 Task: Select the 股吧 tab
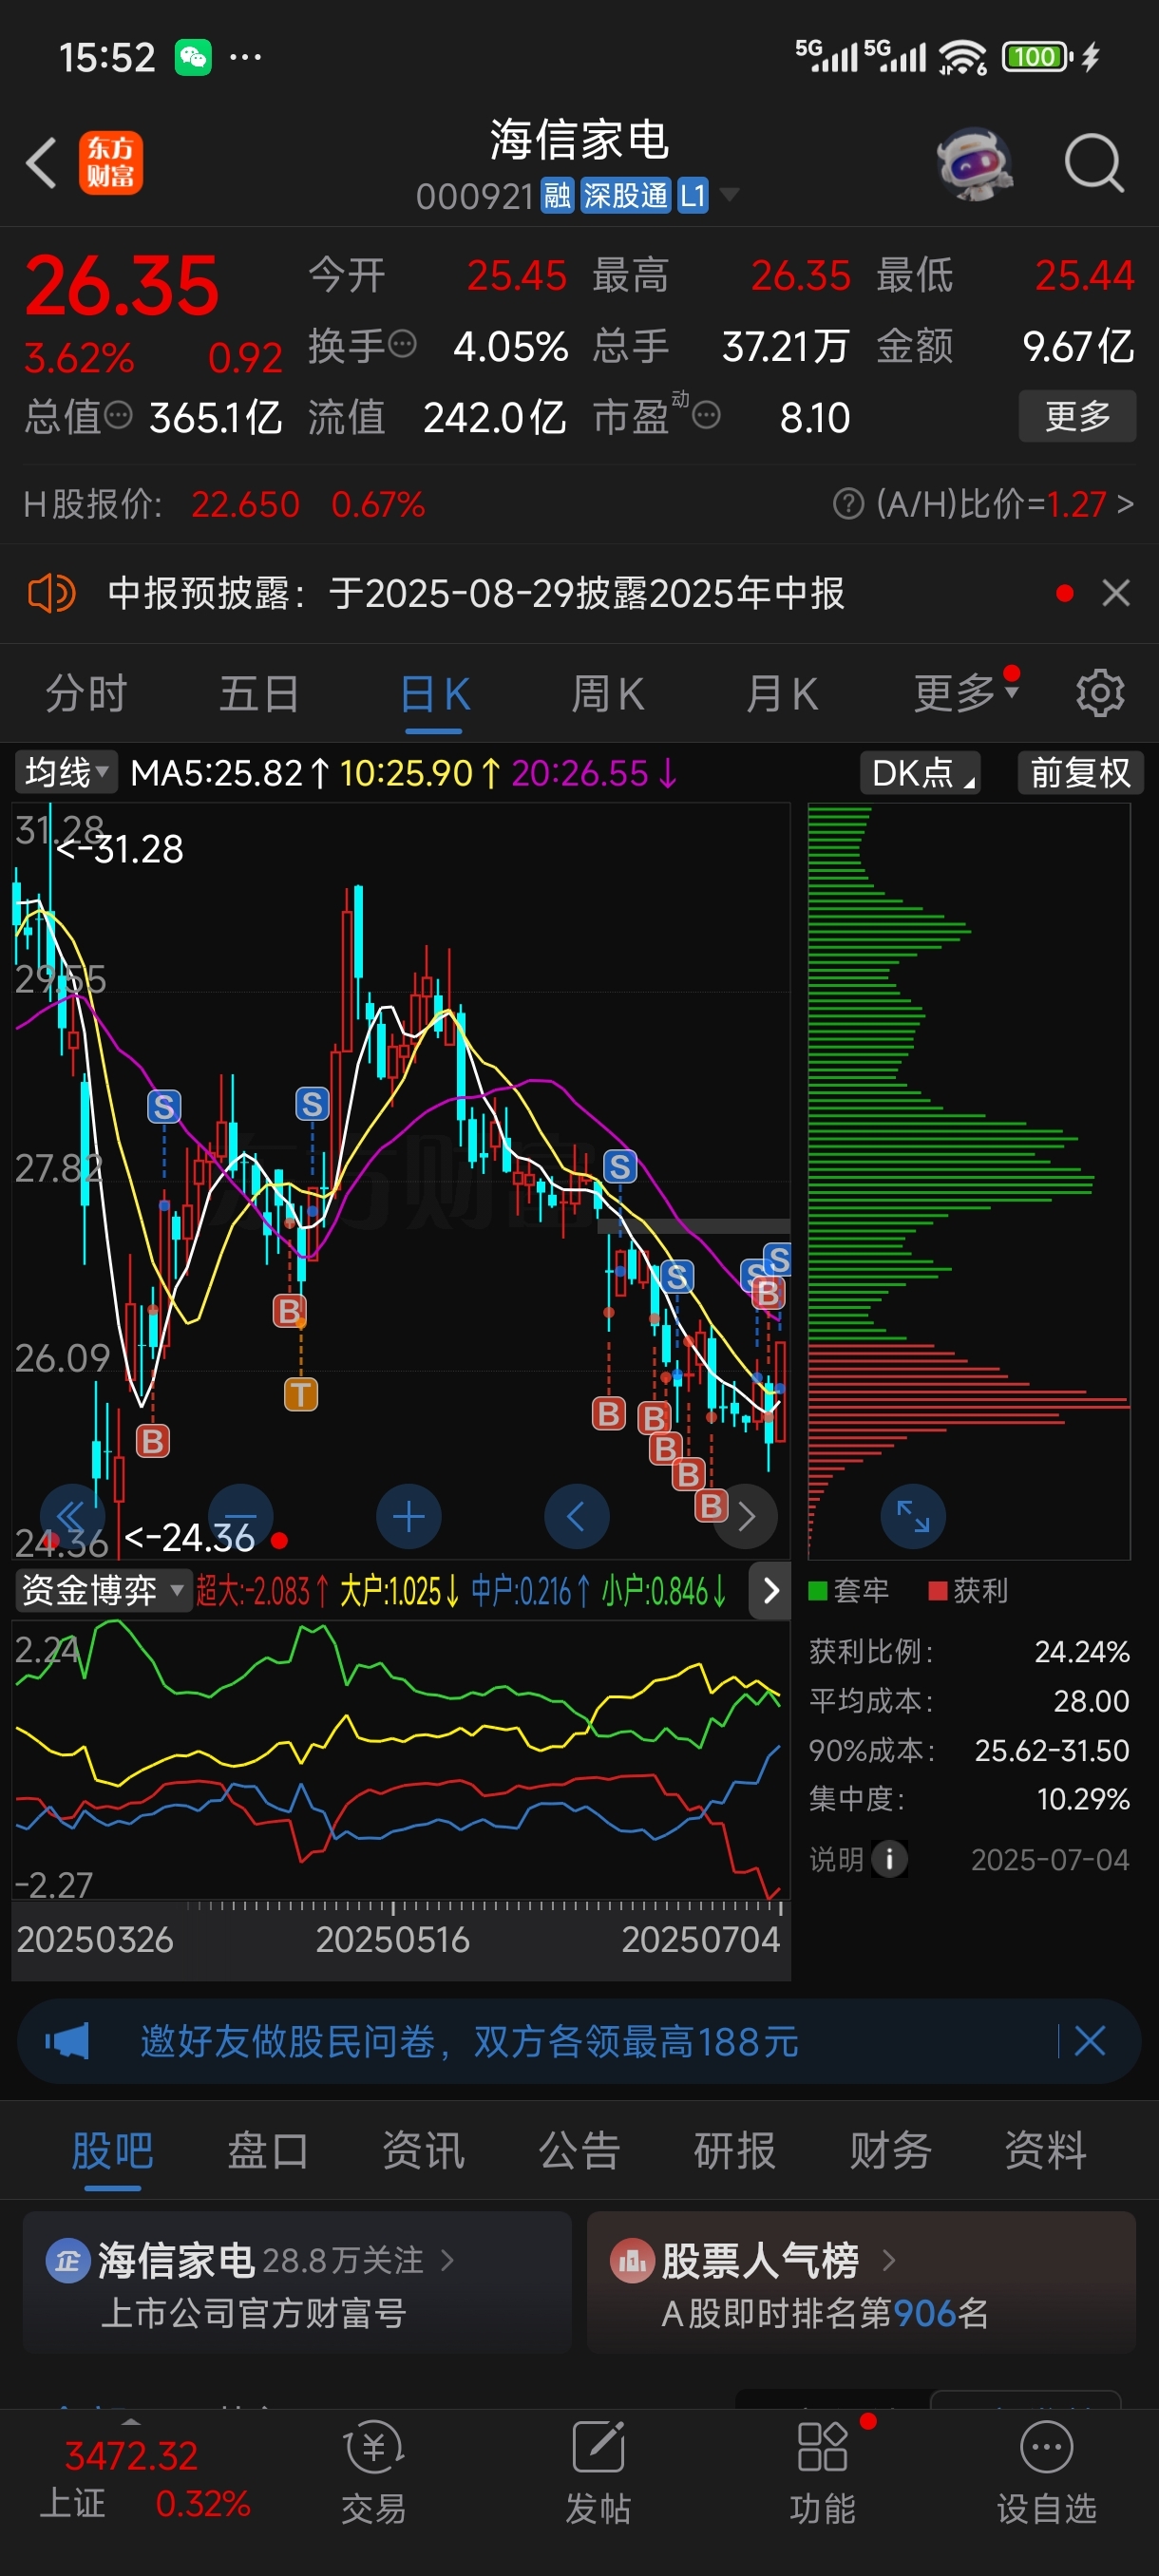click(x=112, y=2150)
